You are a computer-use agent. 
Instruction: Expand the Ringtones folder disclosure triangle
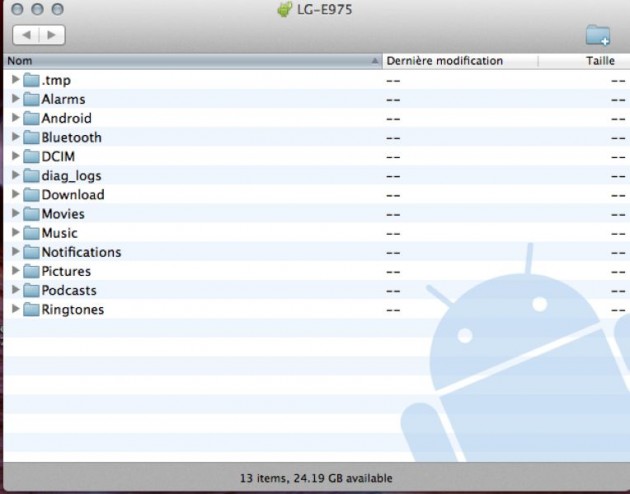click(x=15, y=309)
